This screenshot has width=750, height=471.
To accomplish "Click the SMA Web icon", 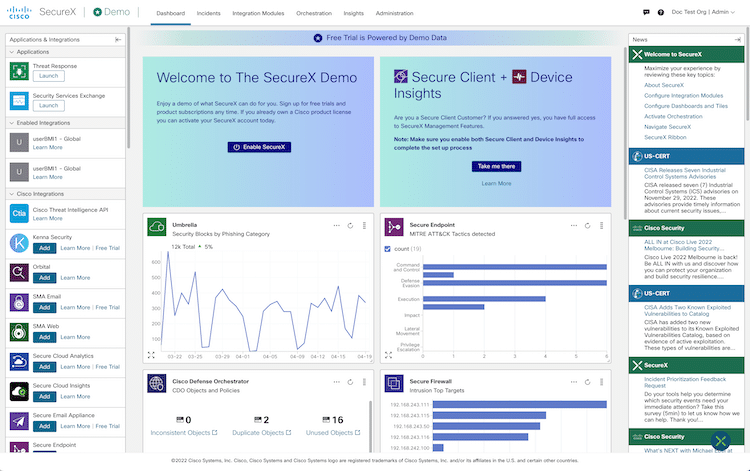I will [x=19, y=332].
